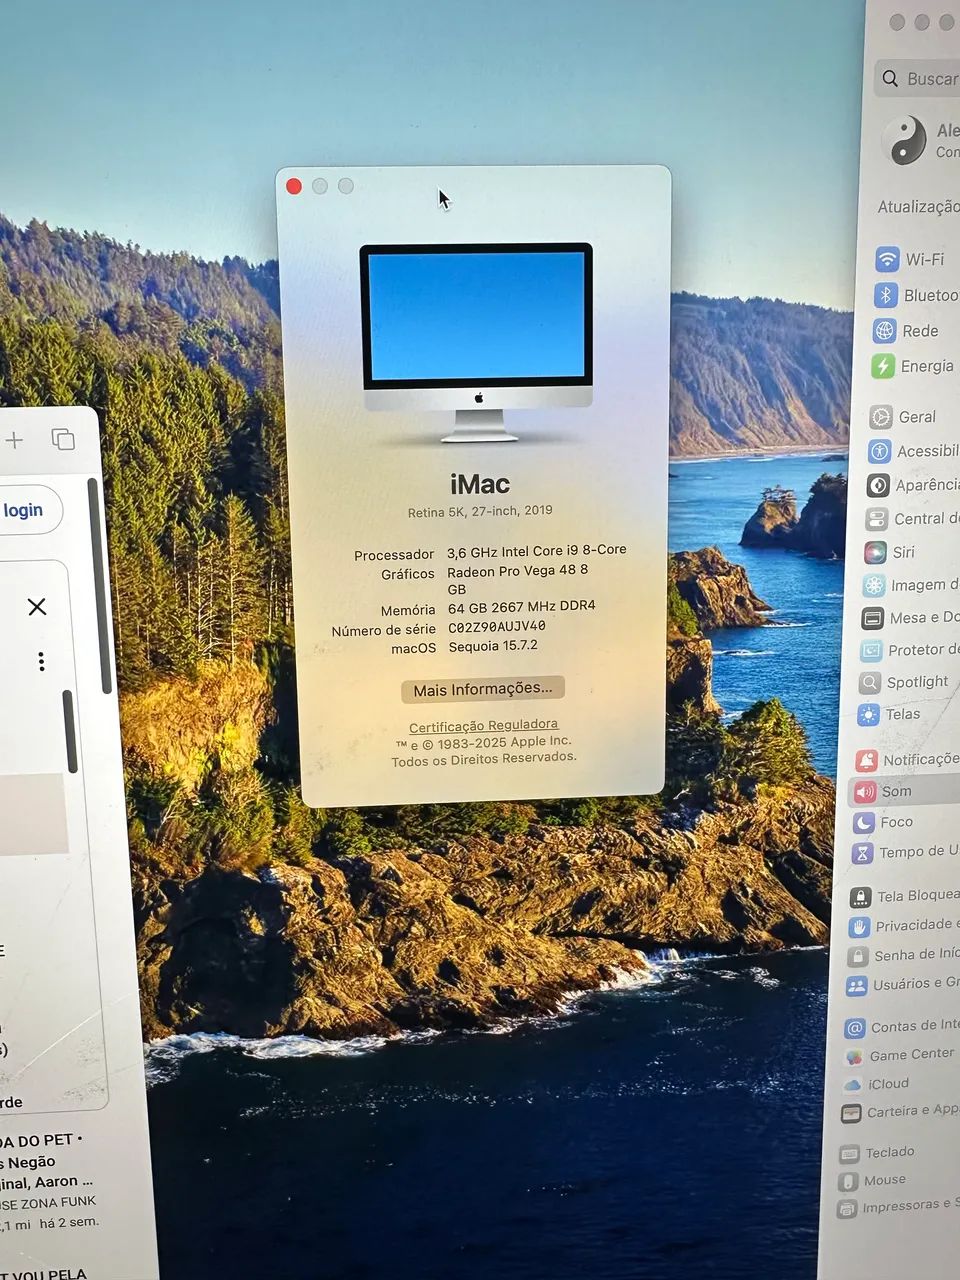Select Contas de Internet settings

(900, 1026)
